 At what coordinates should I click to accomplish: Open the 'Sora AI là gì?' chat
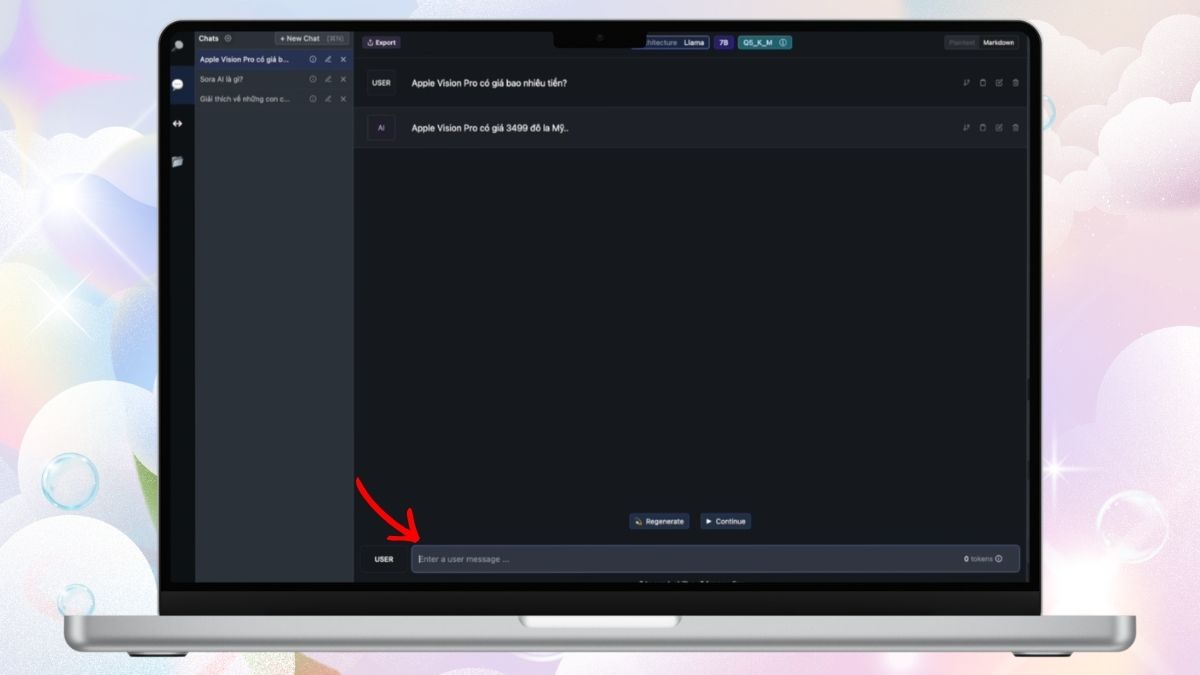(221, 79)
